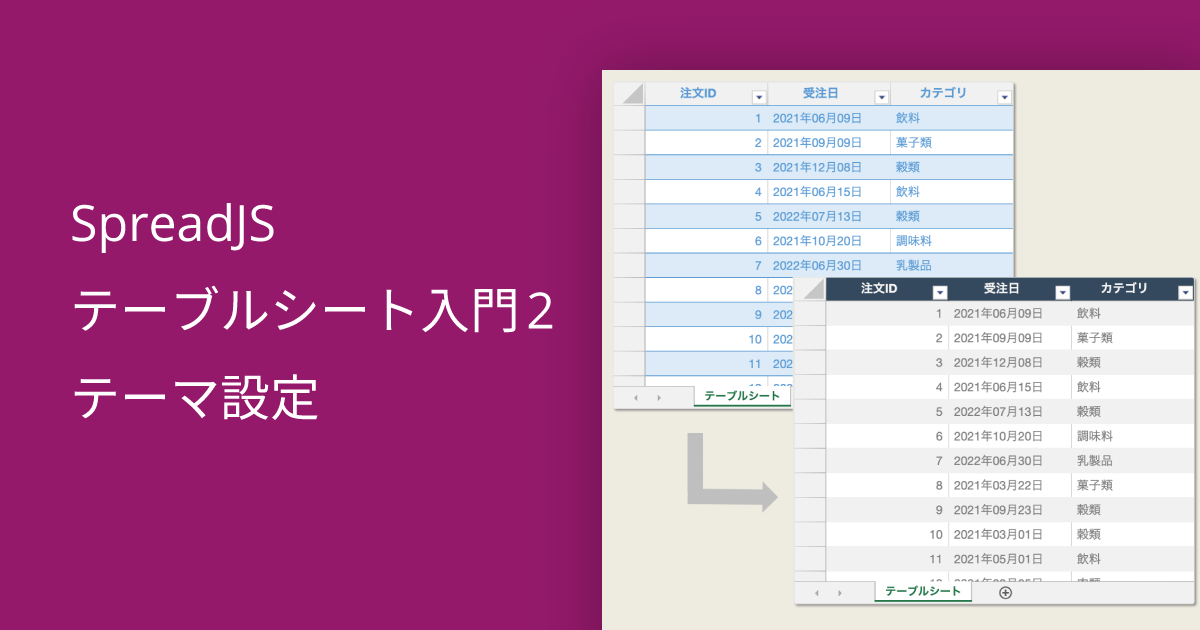
Task: Select テーブルシート tab in the dark-header sheet
Action: [x=922, y=591]
